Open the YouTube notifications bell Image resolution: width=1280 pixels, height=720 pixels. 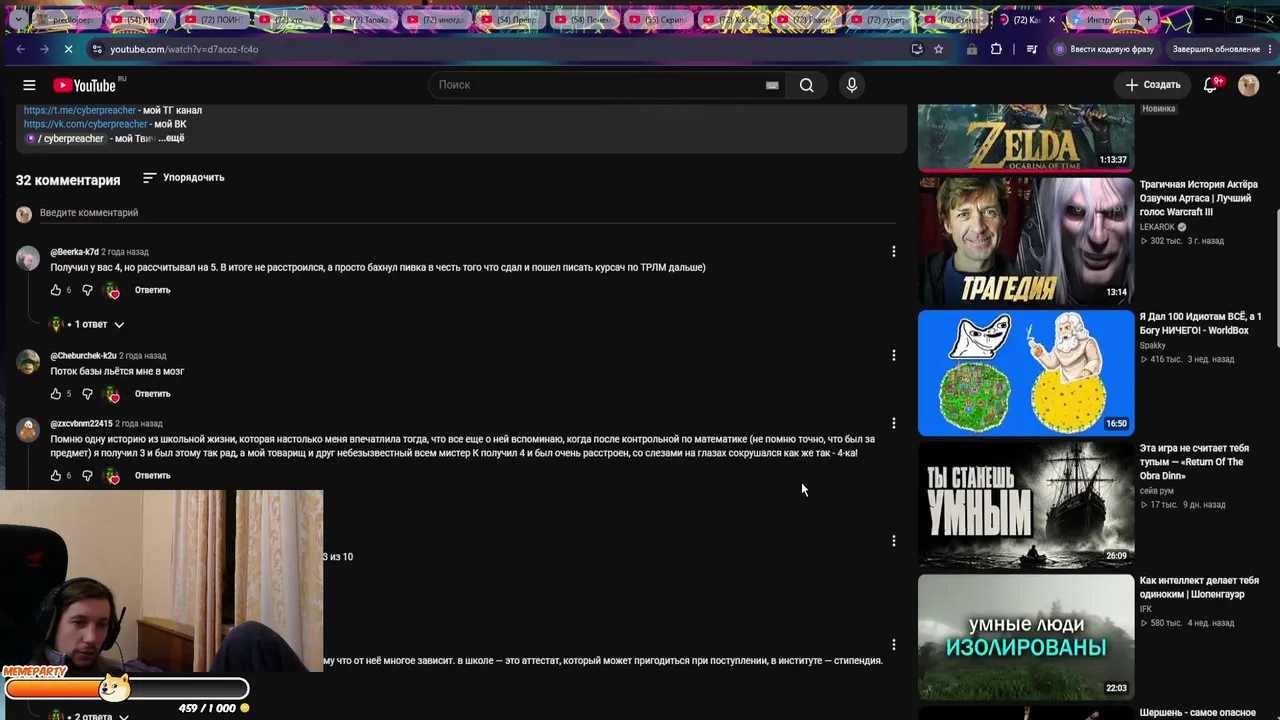click(x=1210, y=85)
